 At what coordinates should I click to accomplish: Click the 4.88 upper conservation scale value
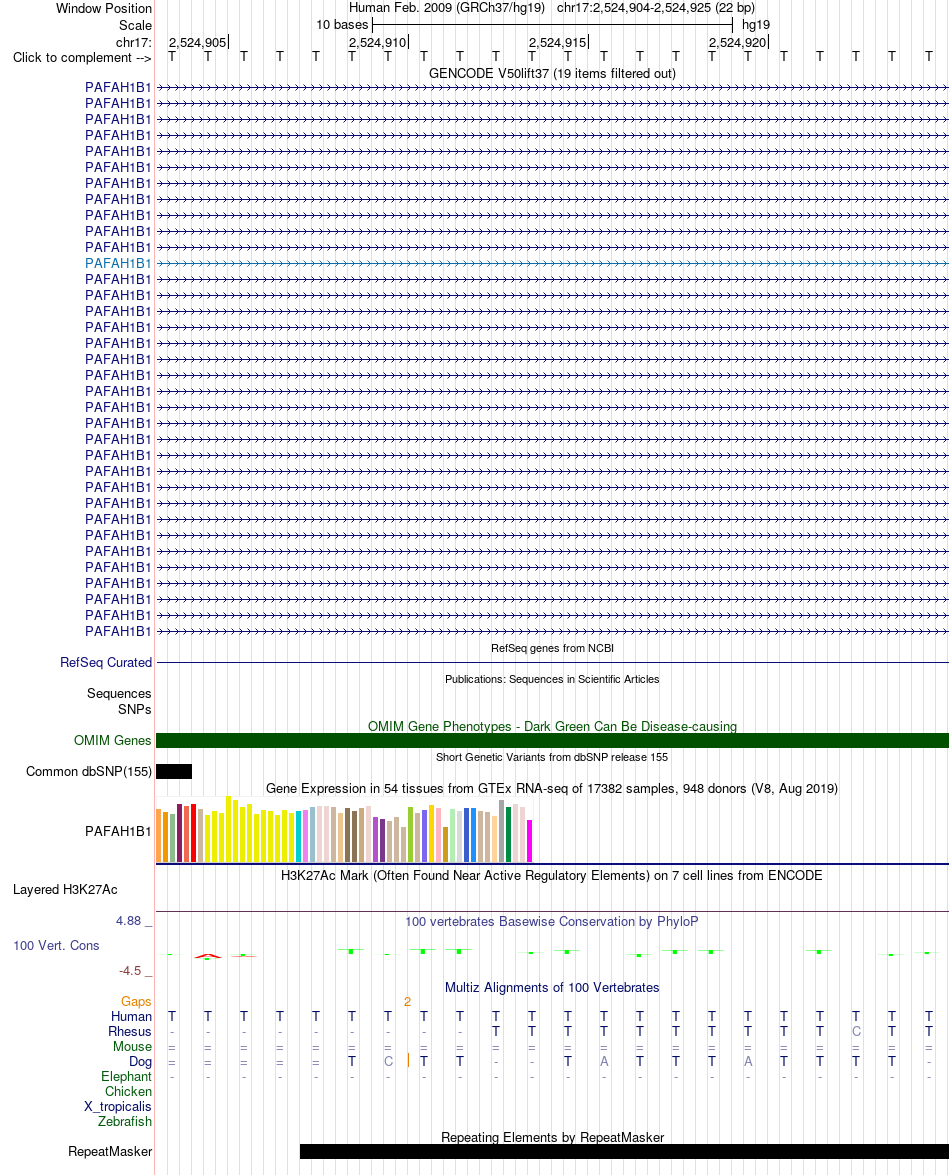pyautogui.click(x=128, y=920)
